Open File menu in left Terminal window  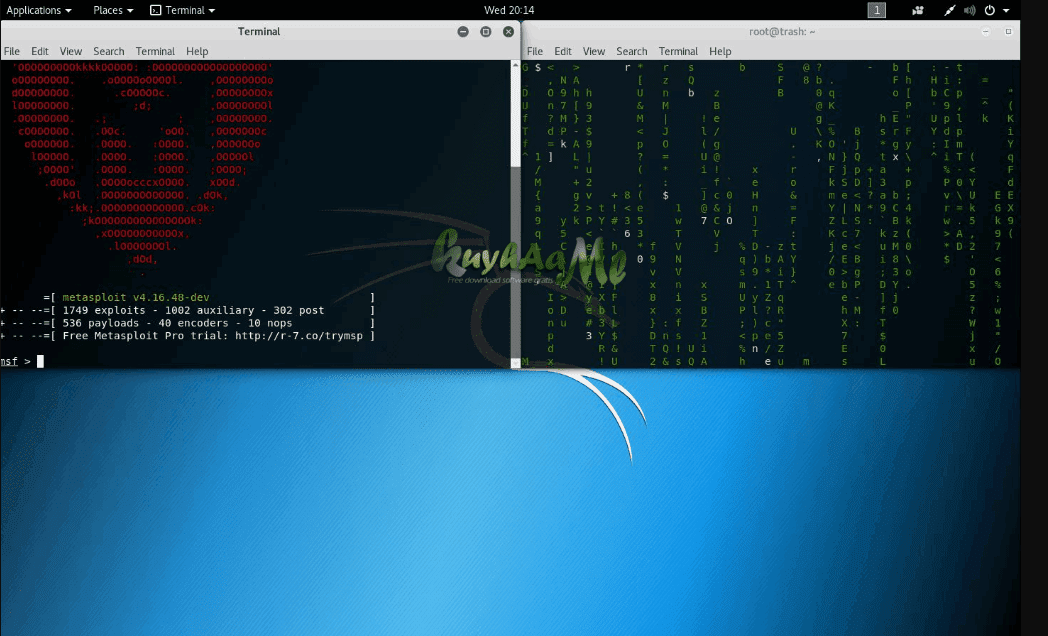pos(11,51)
